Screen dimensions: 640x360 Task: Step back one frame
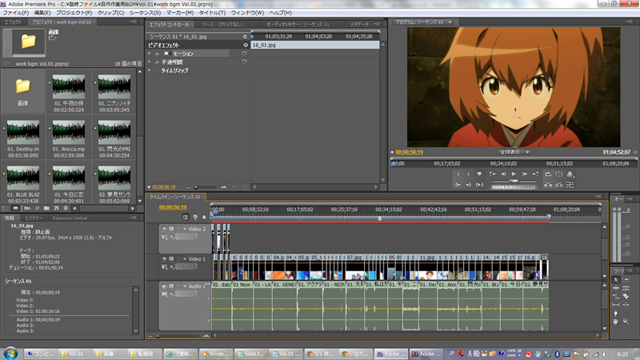(503, 174)
